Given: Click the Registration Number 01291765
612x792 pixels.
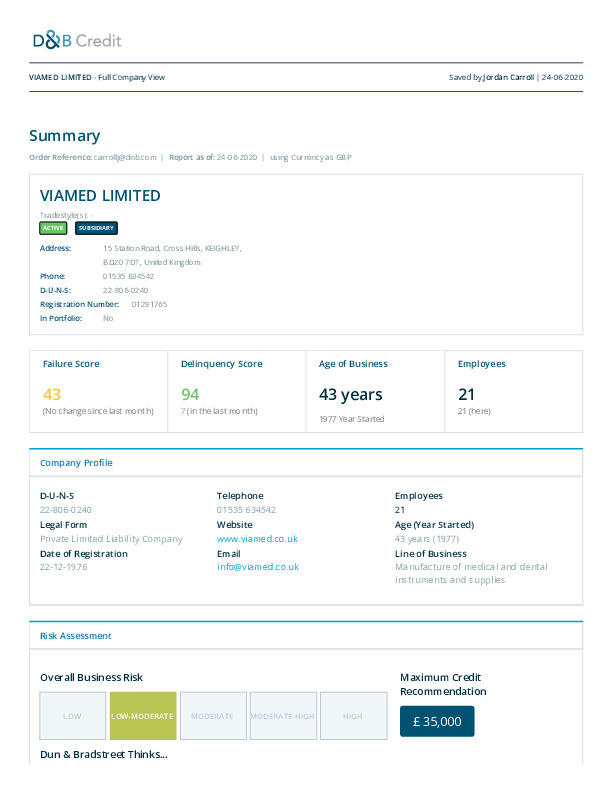Looking at the screenshot, I should point(149,304).
